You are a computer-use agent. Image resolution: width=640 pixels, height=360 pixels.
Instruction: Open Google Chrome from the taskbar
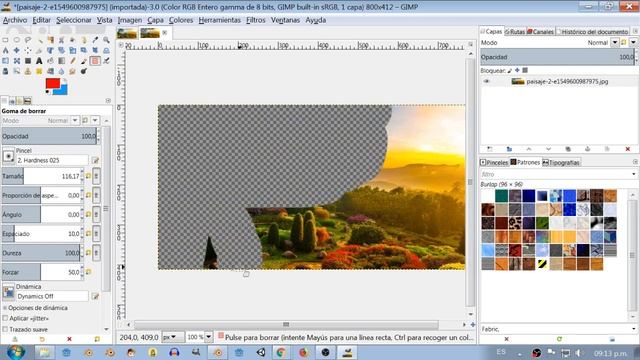point(281,352)
